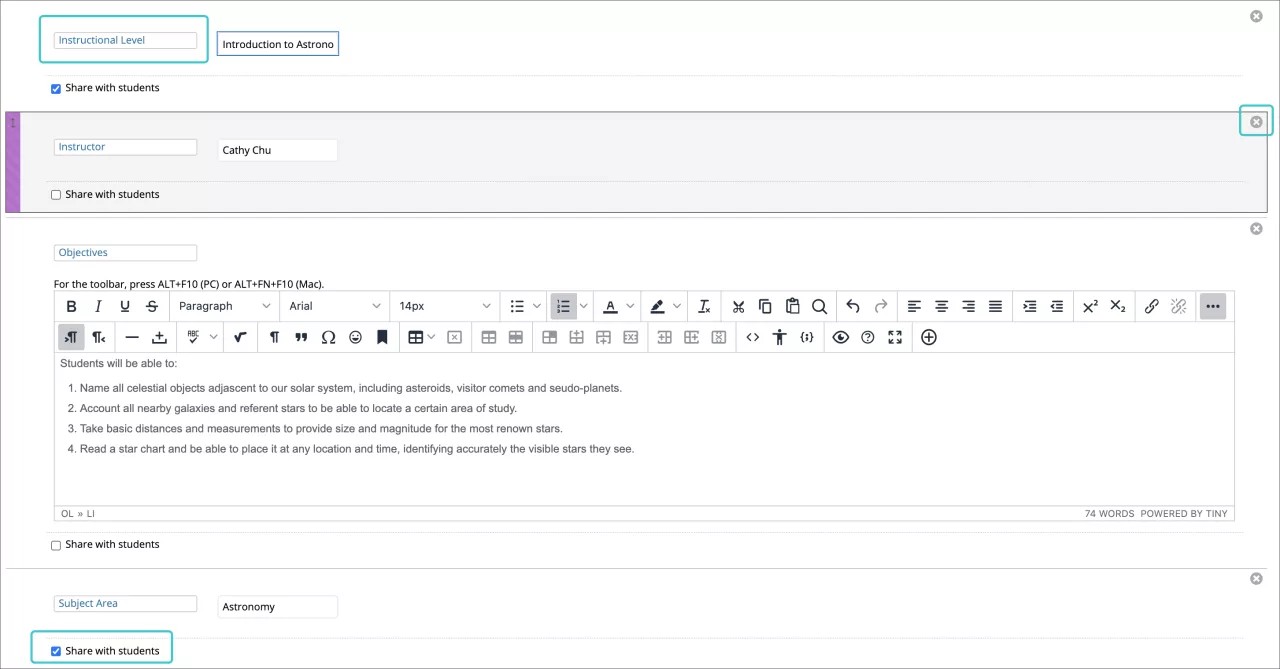Insert an emoticon into the objectives text
Viewport: 1280px width, 669px height.
click(355, 337)
